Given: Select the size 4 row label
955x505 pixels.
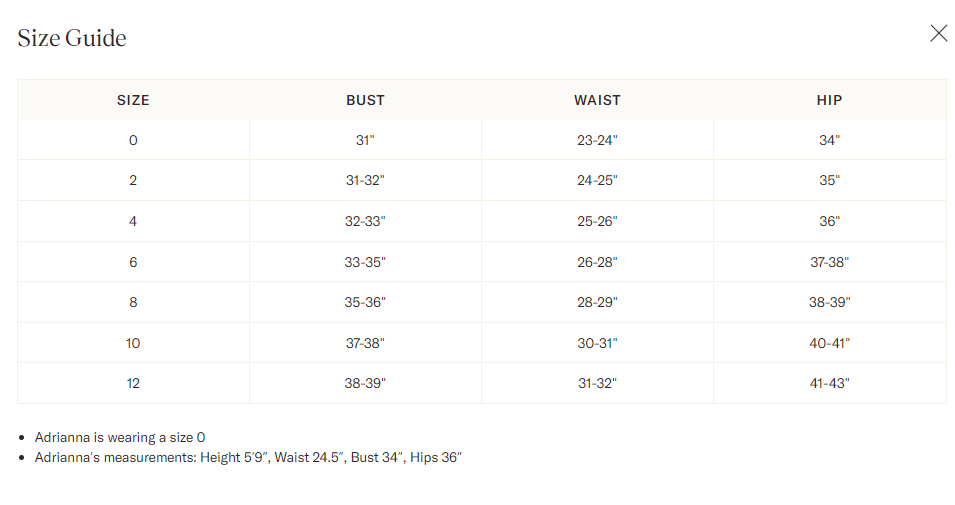Looking at the screenshot, I should pyautogui.click(x=133, y=221).
